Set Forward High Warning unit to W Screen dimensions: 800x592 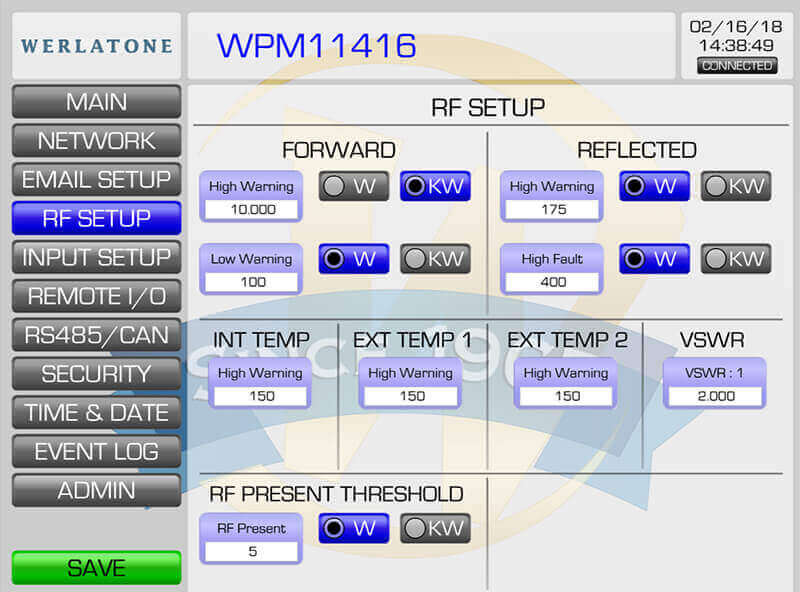[x=354, y=186]
